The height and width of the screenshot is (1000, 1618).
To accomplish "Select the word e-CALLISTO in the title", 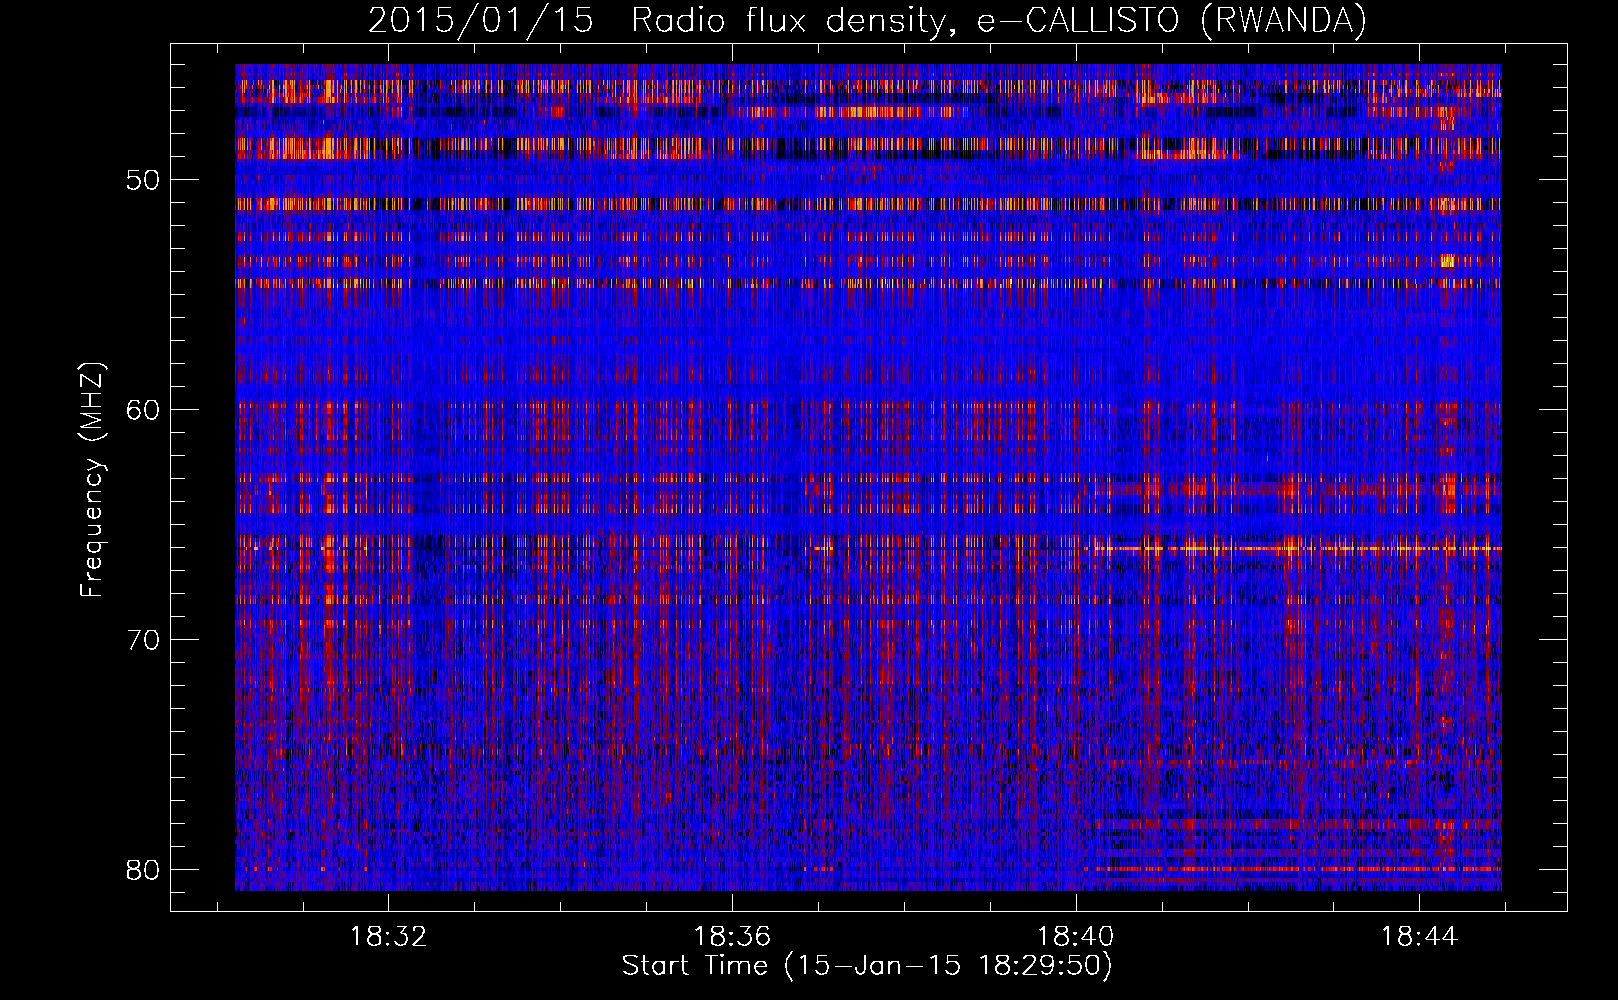I will (1078, 21).
